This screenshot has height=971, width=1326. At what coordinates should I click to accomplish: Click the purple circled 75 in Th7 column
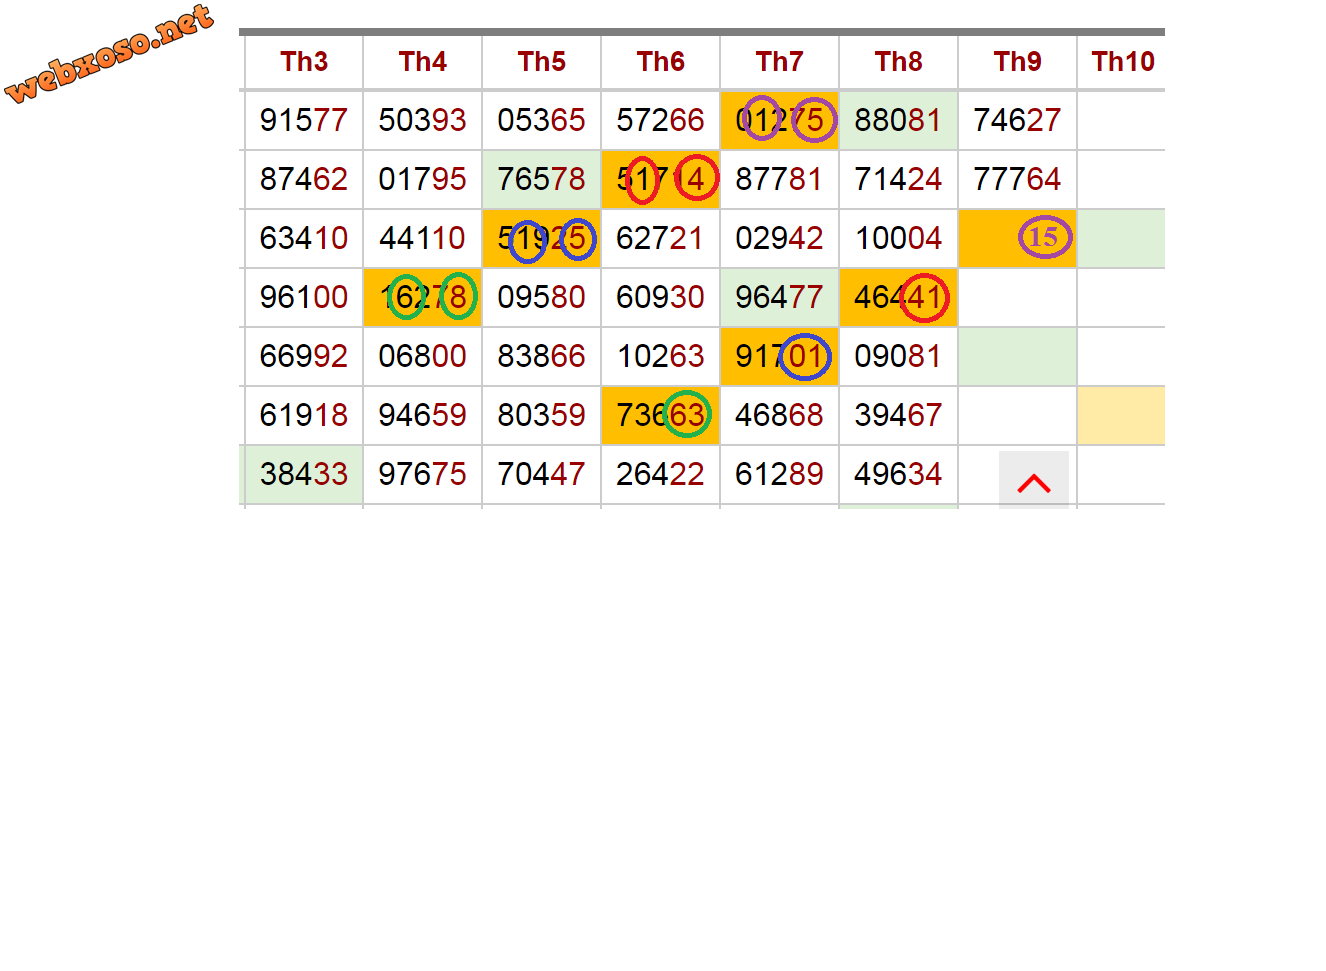(814, 120)
